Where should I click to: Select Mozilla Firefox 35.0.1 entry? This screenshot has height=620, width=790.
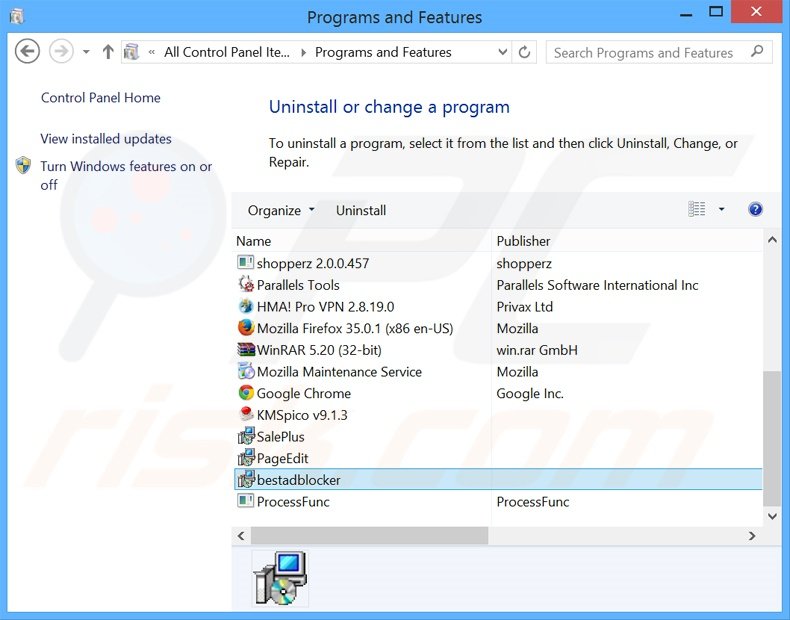498,328
